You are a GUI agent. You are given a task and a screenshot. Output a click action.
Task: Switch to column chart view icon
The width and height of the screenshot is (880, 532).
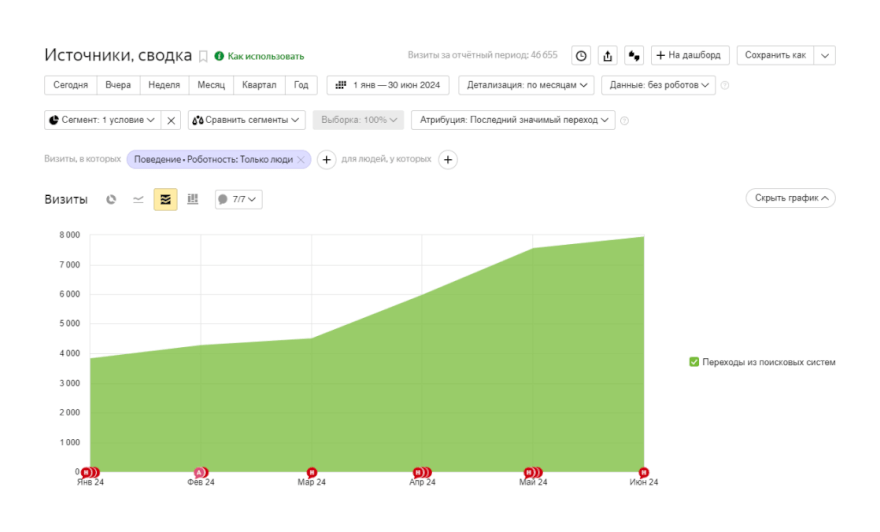tap(193, 199)
